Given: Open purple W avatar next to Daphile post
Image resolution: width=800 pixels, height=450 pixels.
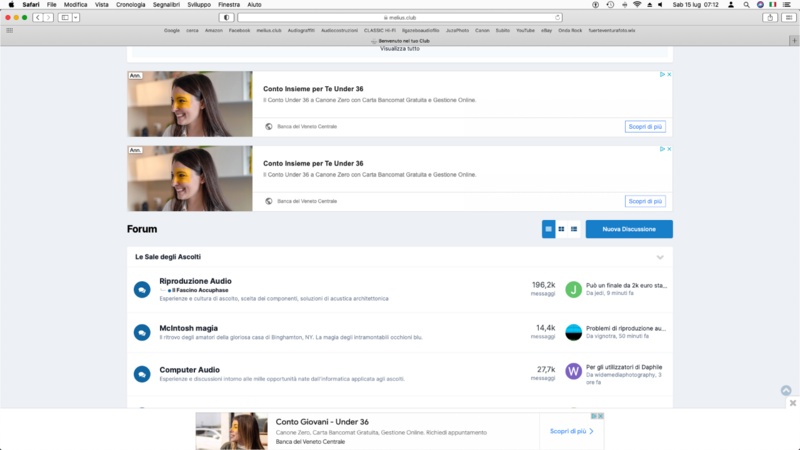Looking at the screenshot, I should (573, 372).
